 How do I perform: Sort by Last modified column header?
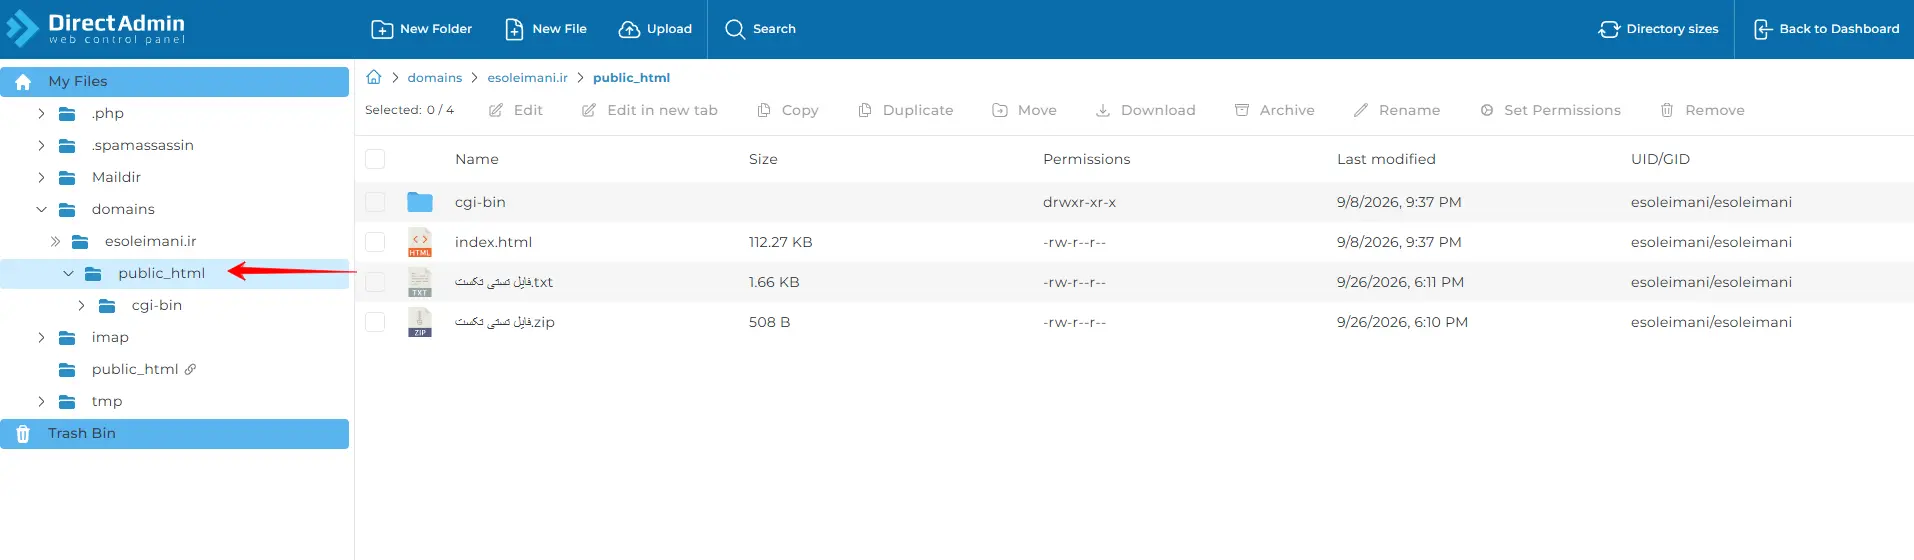1386,159
